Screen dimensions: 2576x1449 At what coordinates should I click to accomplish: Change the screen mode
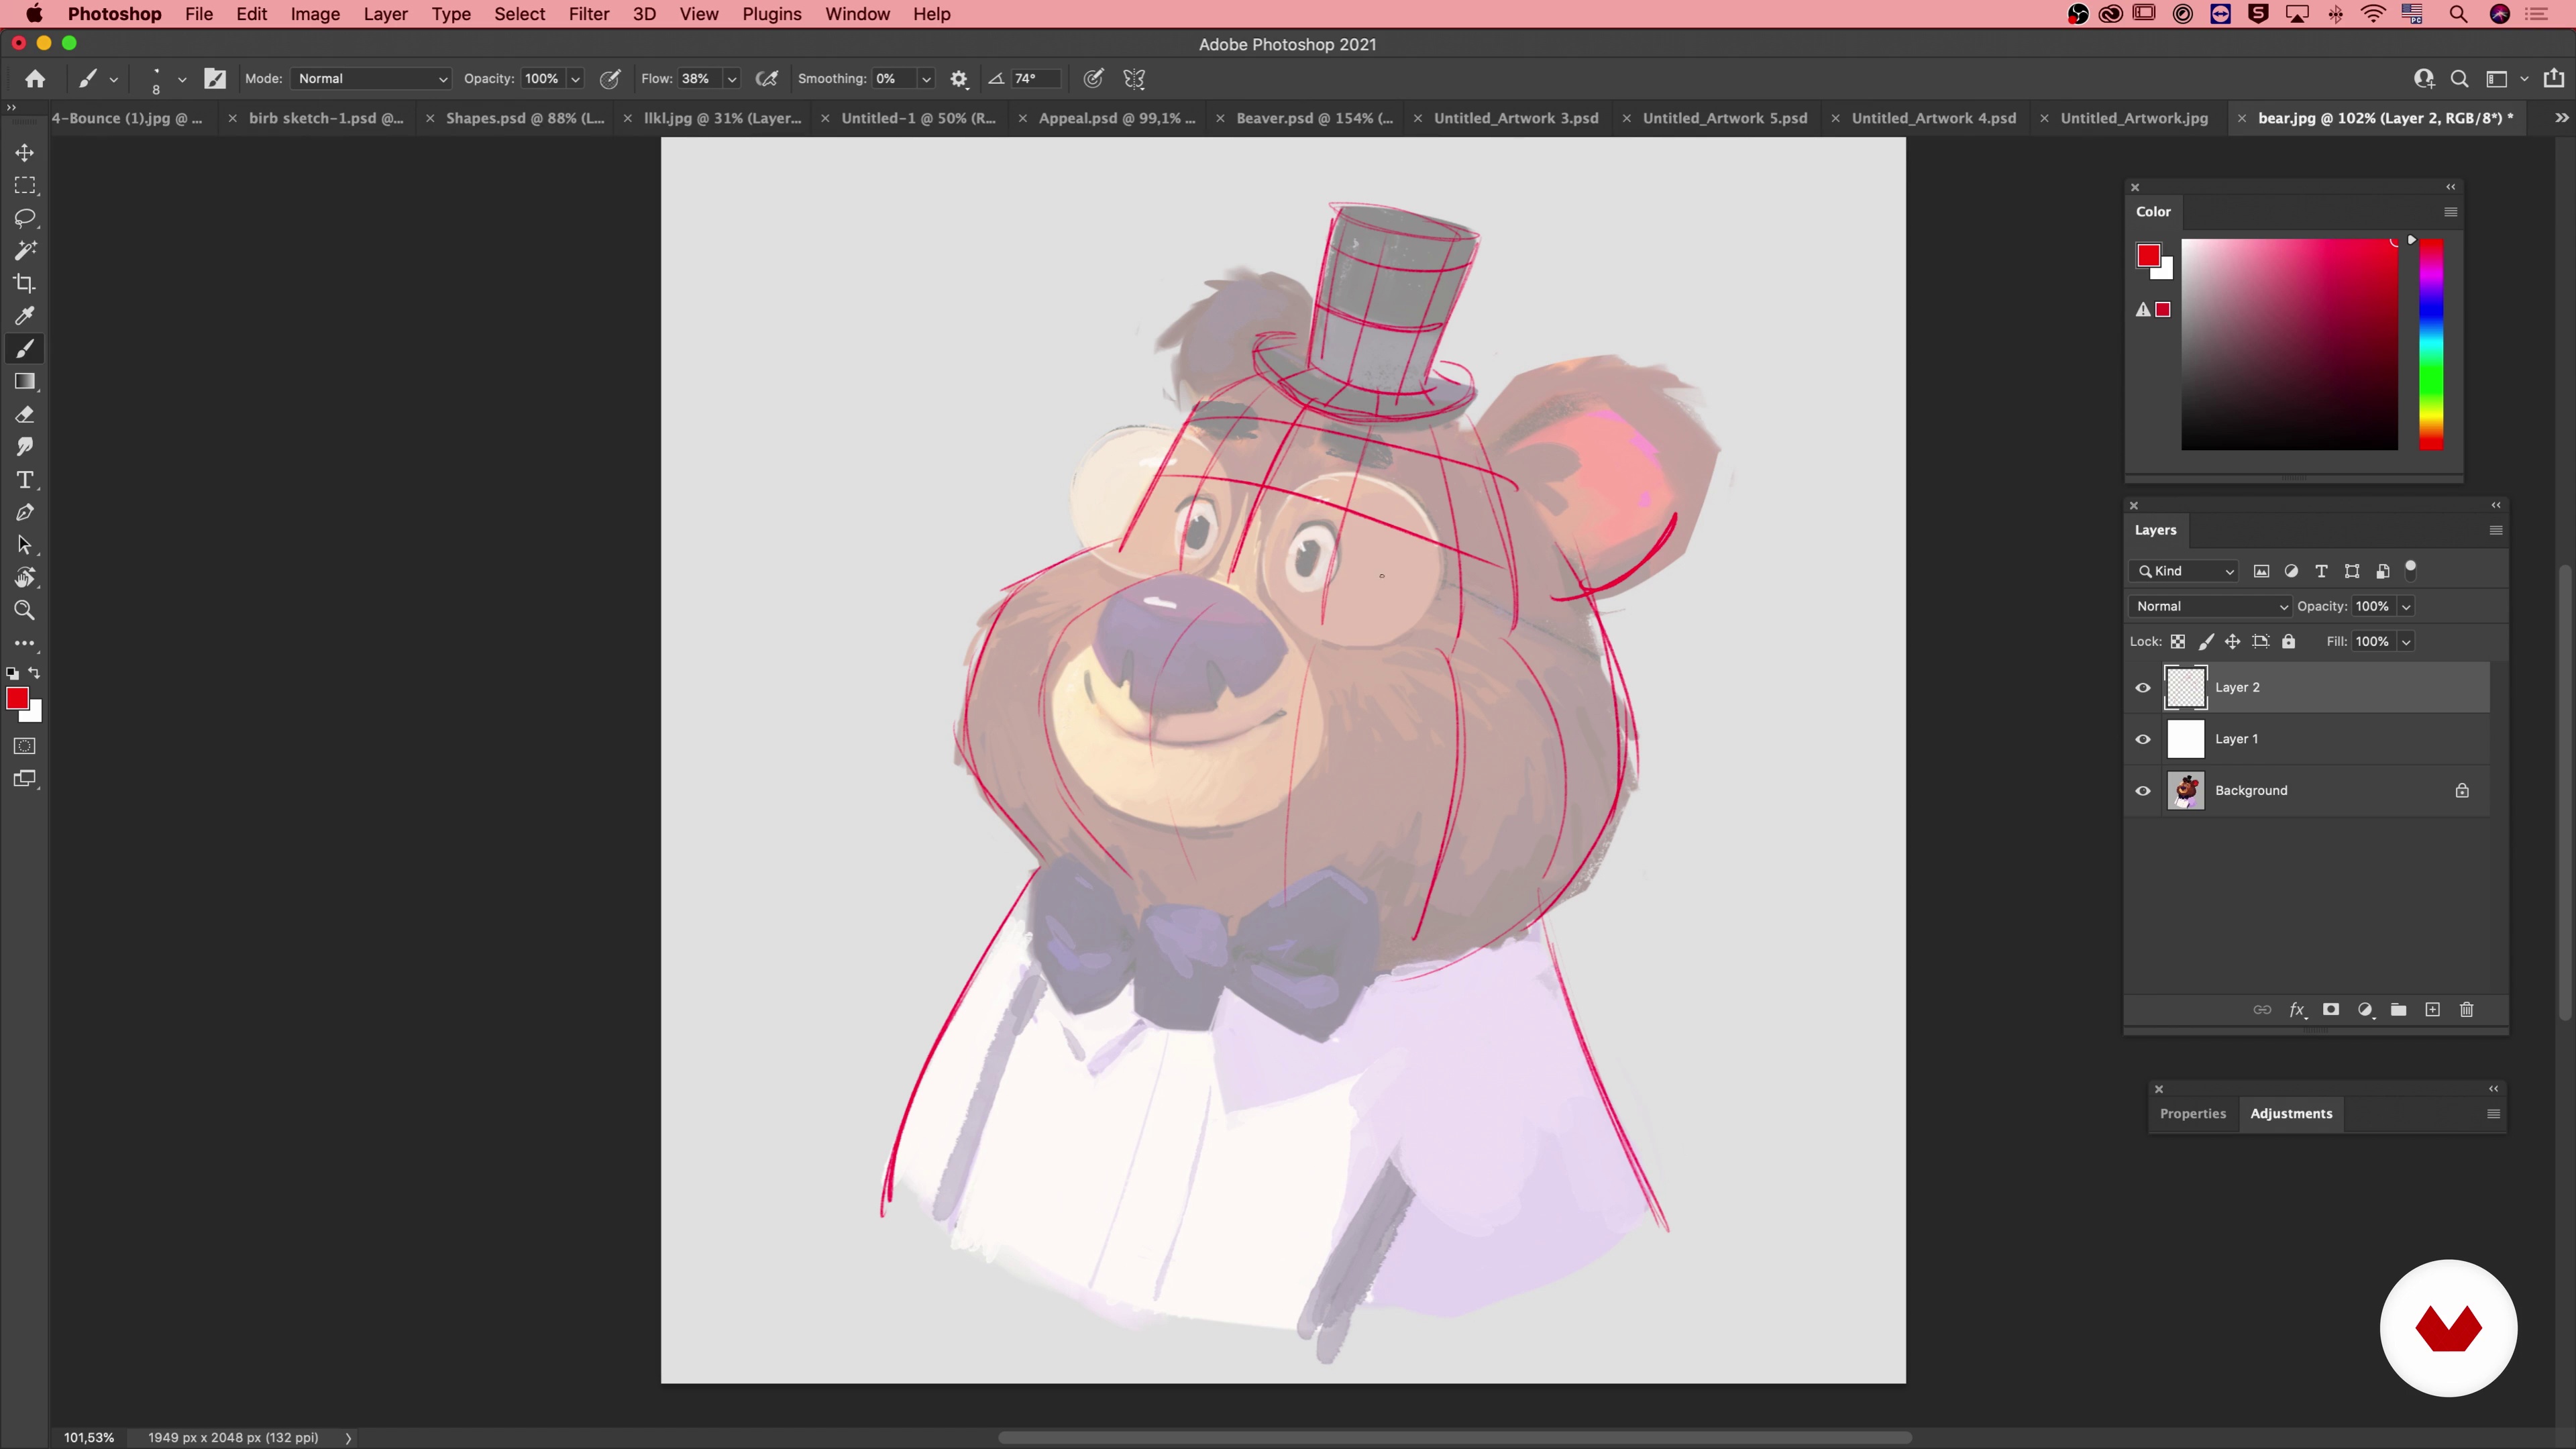point(24,779)
